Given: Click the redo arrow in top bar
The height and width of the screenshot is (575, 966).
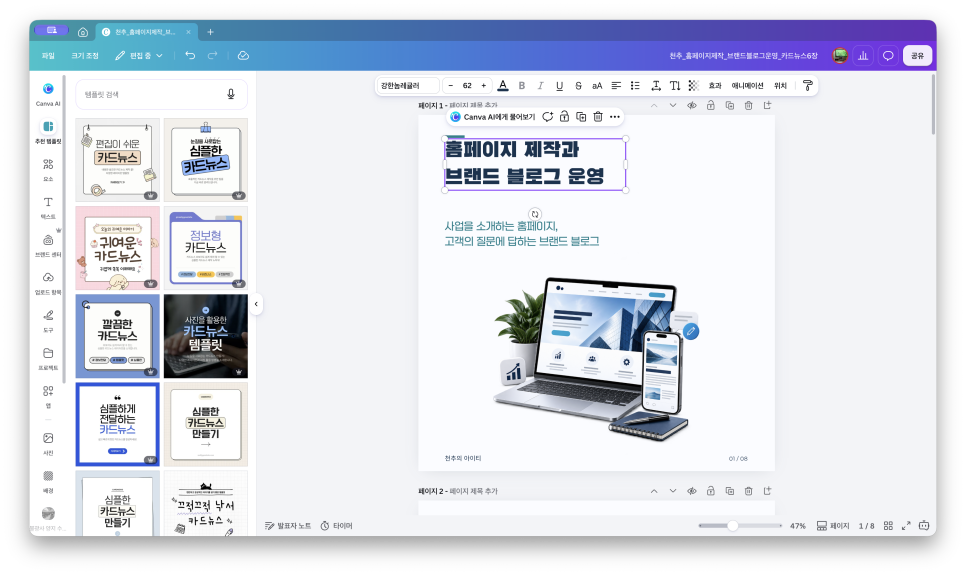Looking at the screenshot, I should coord(213,55).
